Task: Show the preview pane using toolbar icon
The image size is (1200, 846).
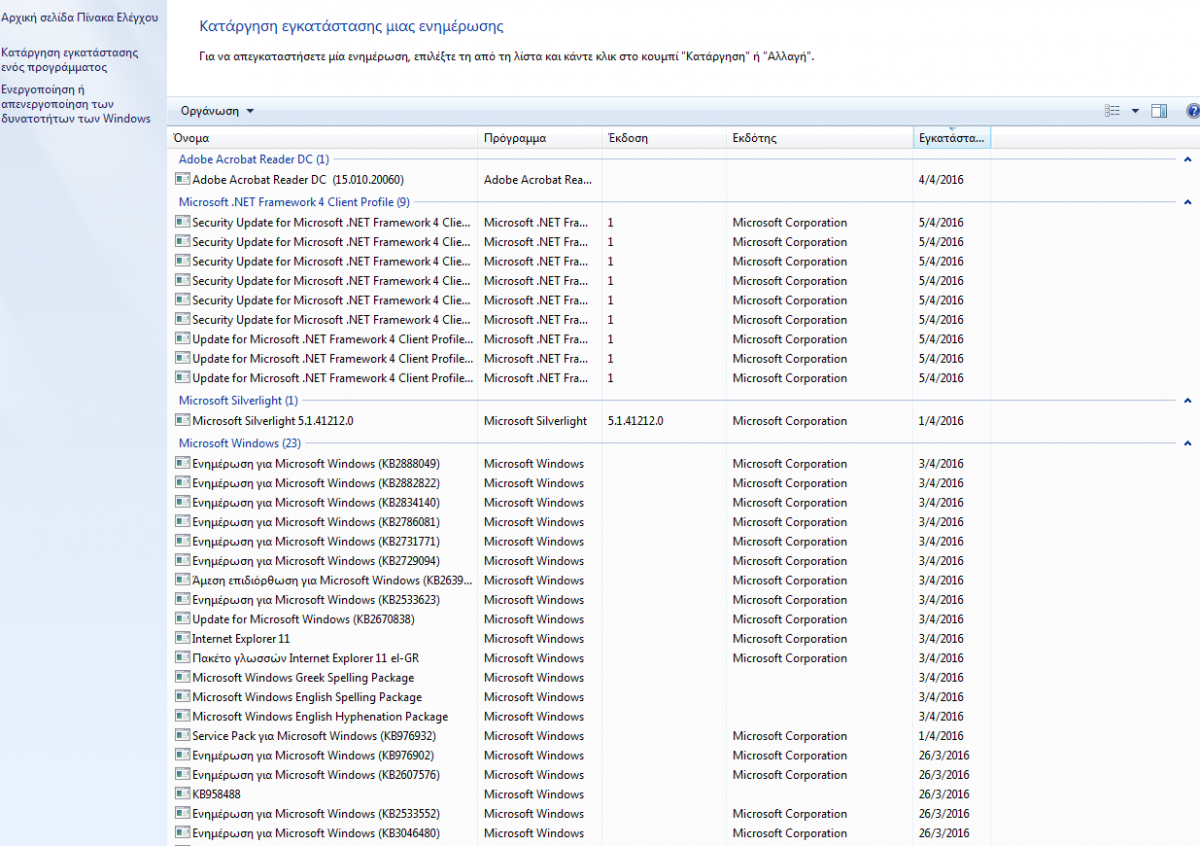Action: tap(1159, 111)
